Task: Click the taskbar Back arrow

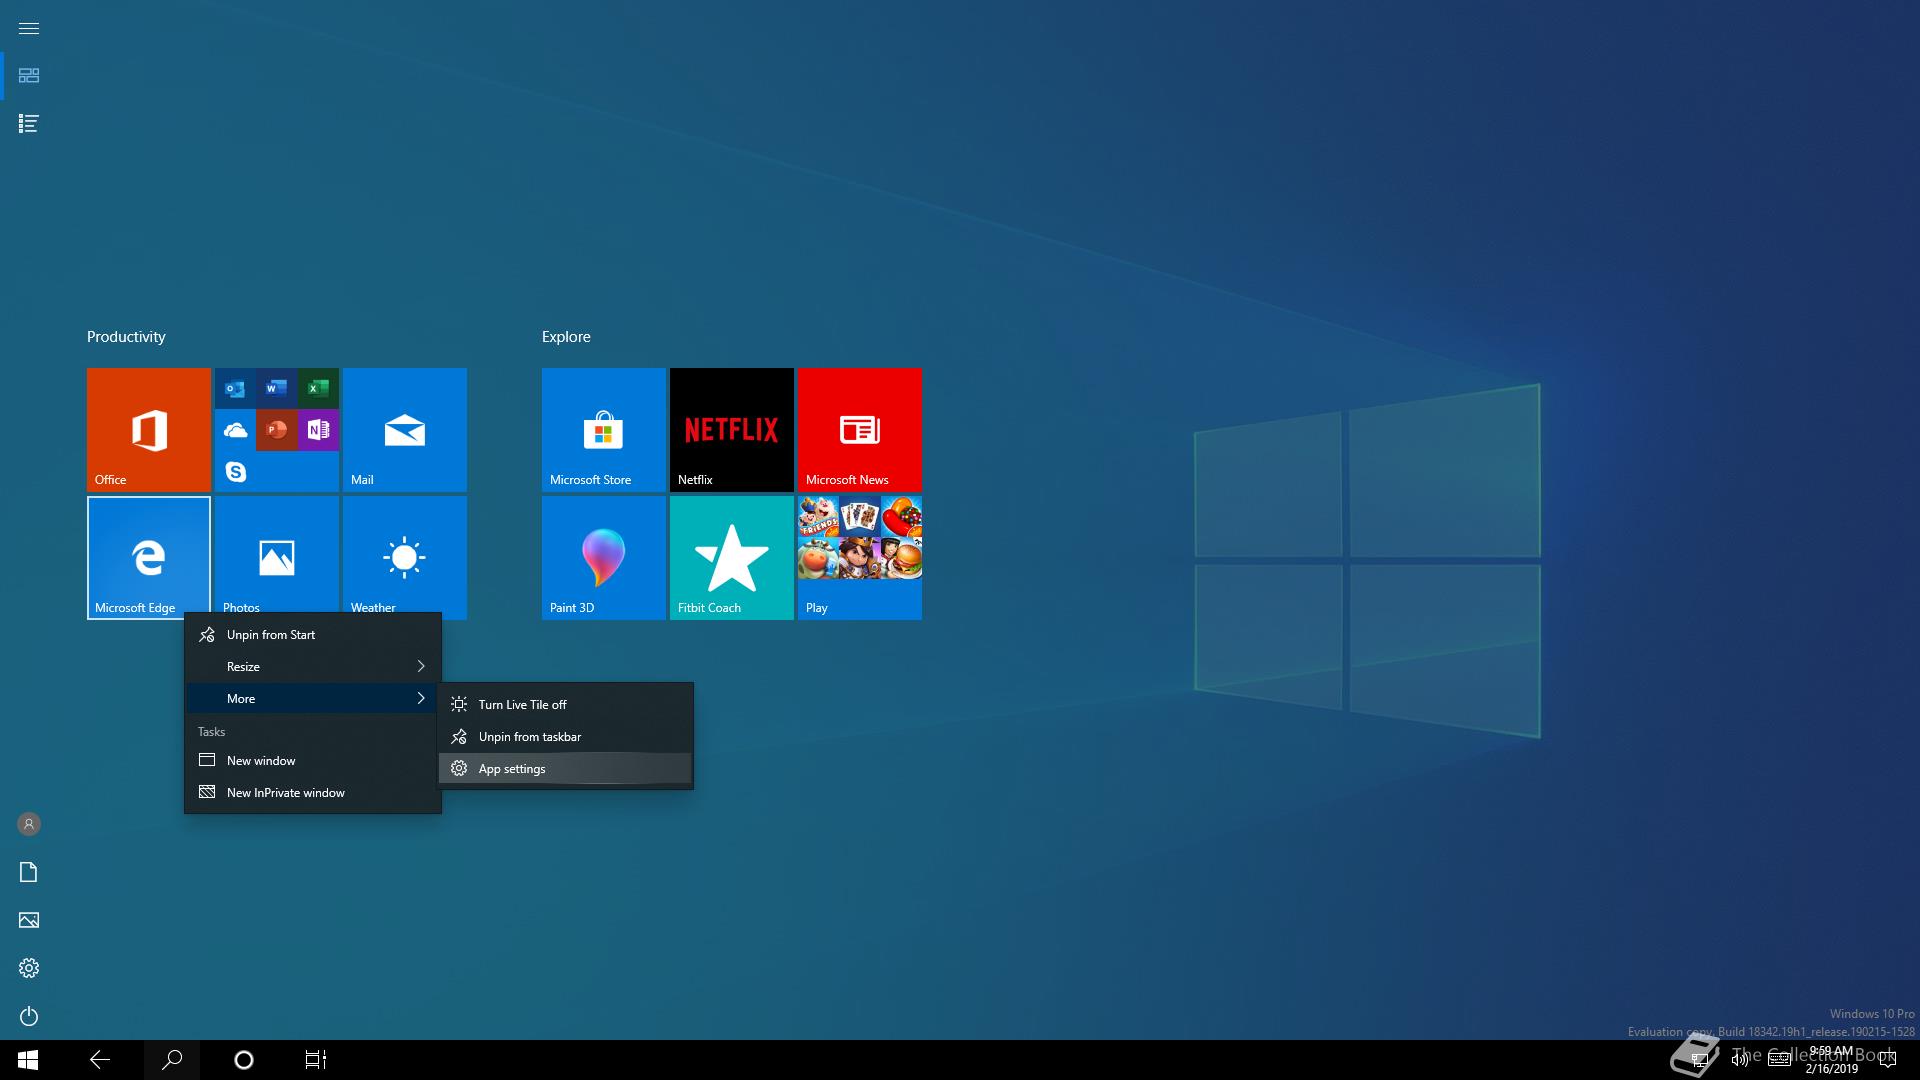Action: click(100, 1060)
